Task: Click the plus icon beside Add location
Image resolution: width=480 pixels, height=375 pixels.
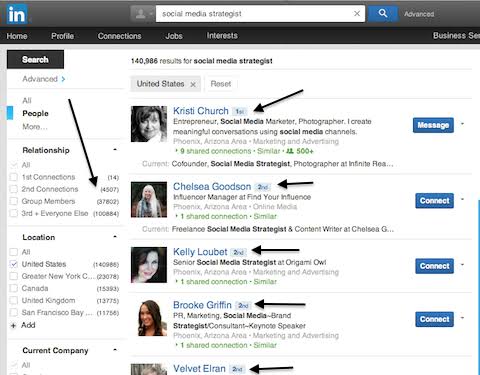Action: click(x=13, y=326)
